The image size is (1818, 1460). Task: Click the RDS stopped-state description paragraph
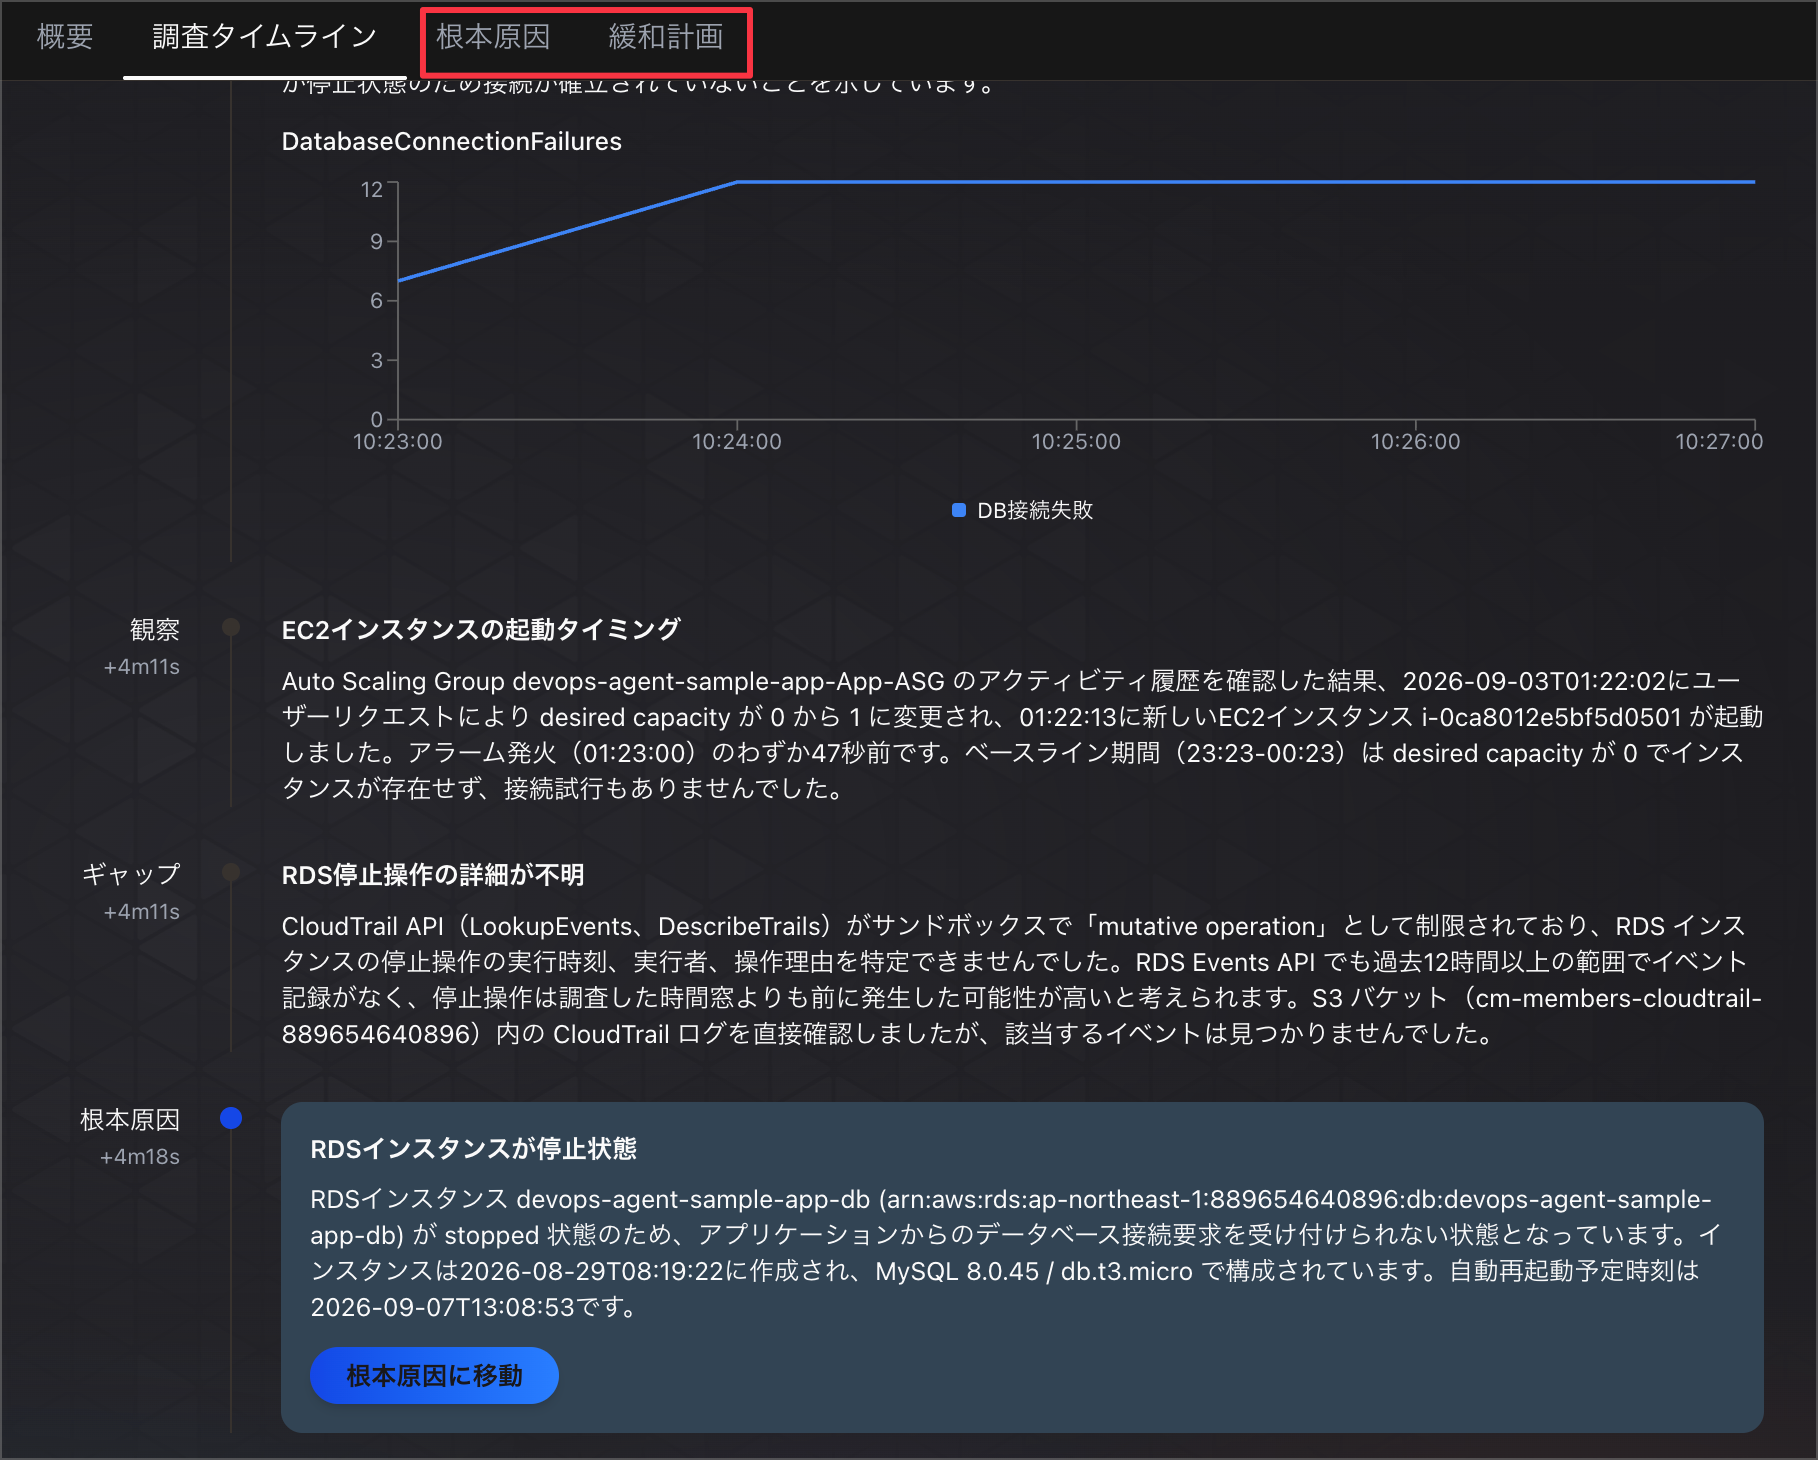1016,1253
